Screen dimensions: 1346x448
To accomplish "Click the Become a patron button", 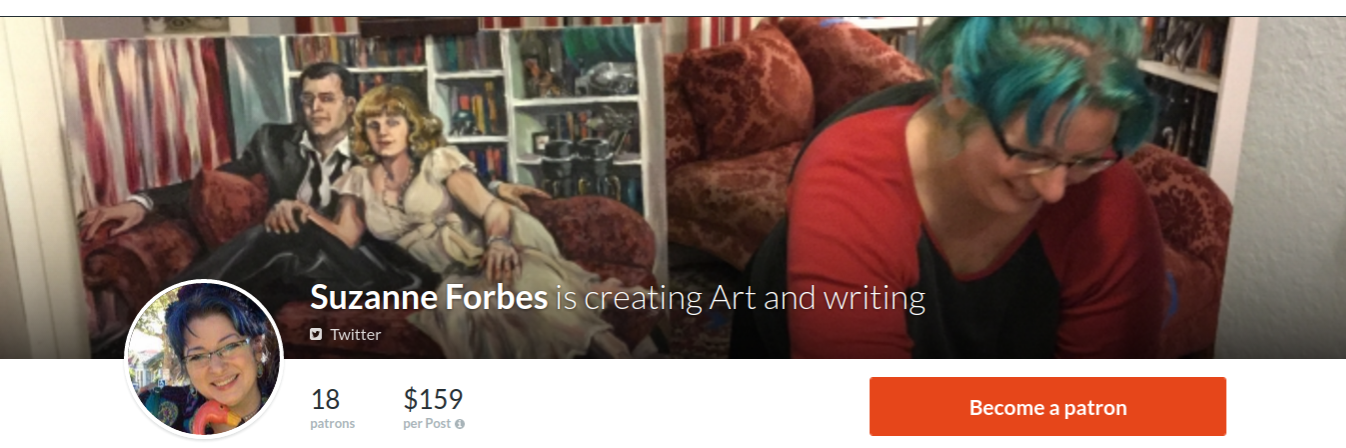I will click(x=1047, y=407).
